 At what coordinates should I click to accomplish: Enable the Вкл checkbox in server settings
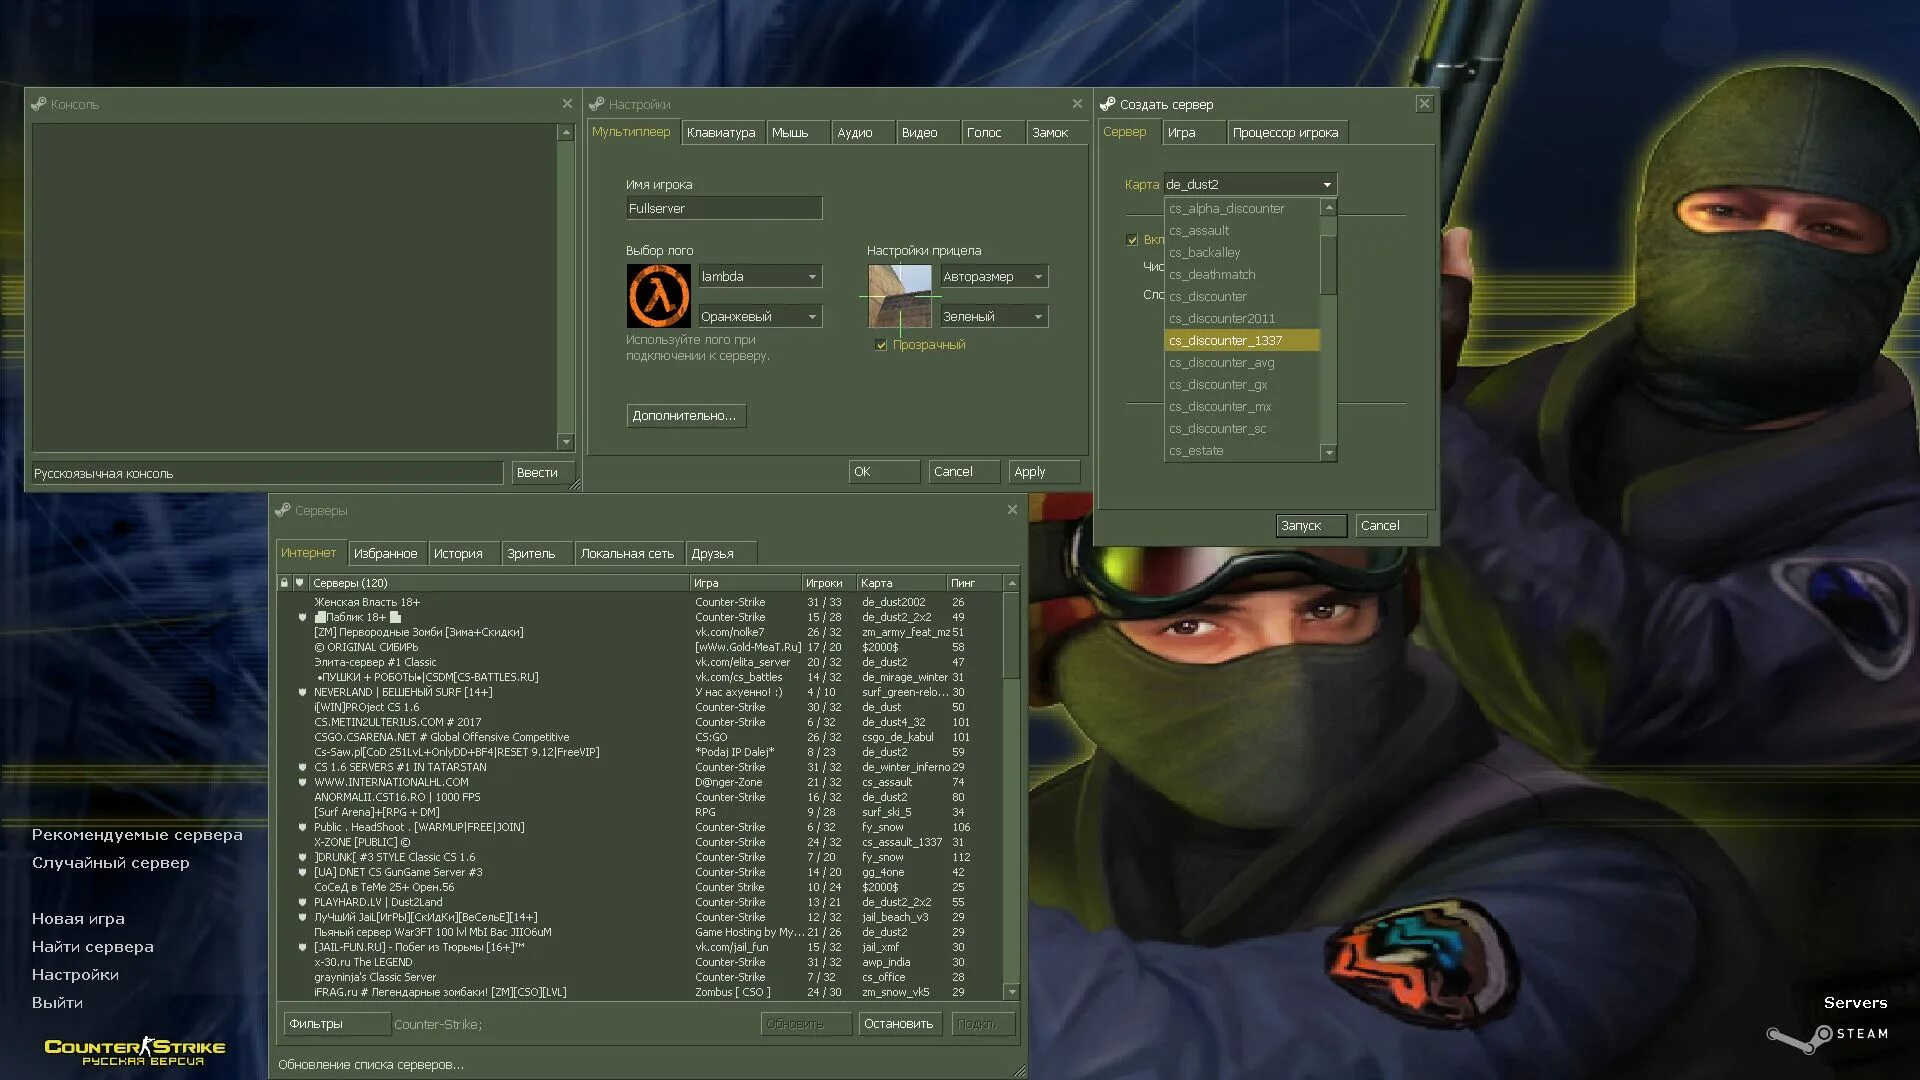[x=1129, y=239]
